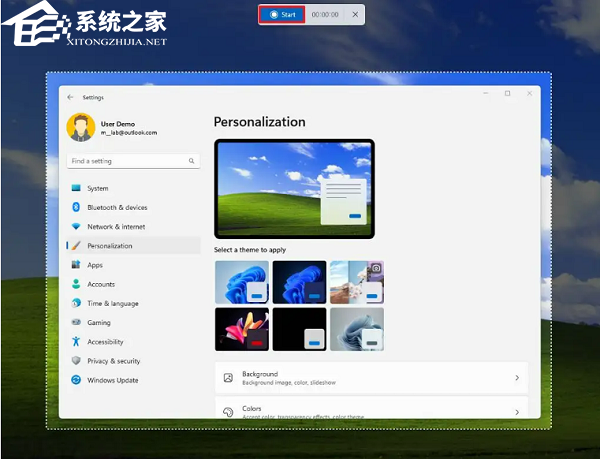The image size is (600, 459).
Task: Expand the Colors settings row
Action: [x=371, y=411]
